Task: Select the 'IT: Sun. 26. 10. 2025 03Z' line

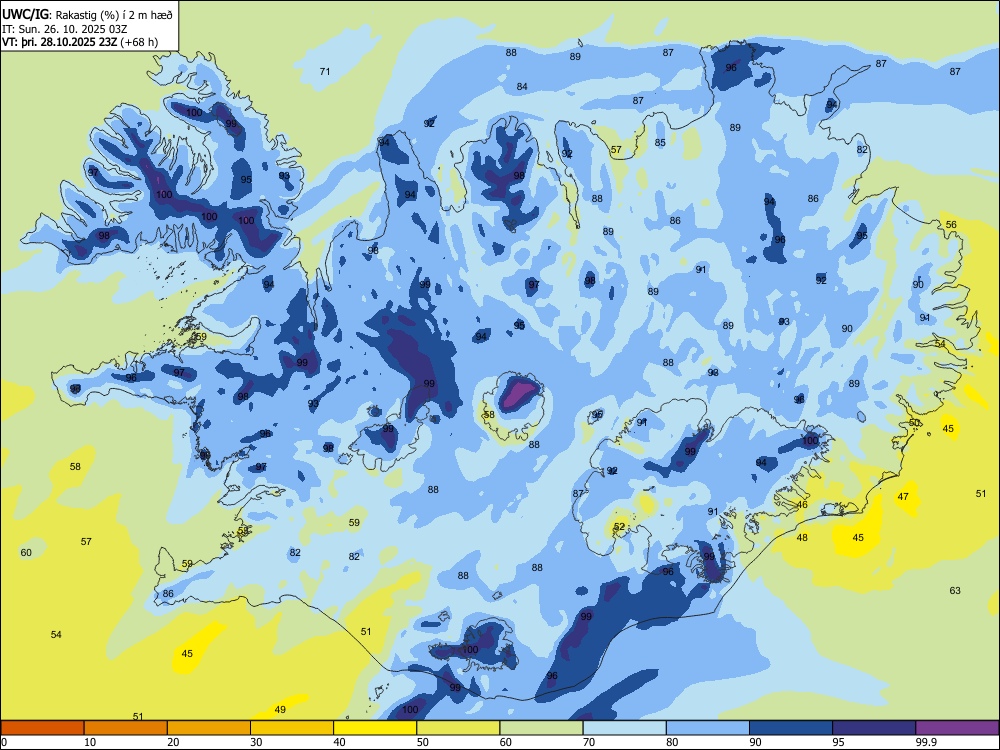Action: pos(64,29)
